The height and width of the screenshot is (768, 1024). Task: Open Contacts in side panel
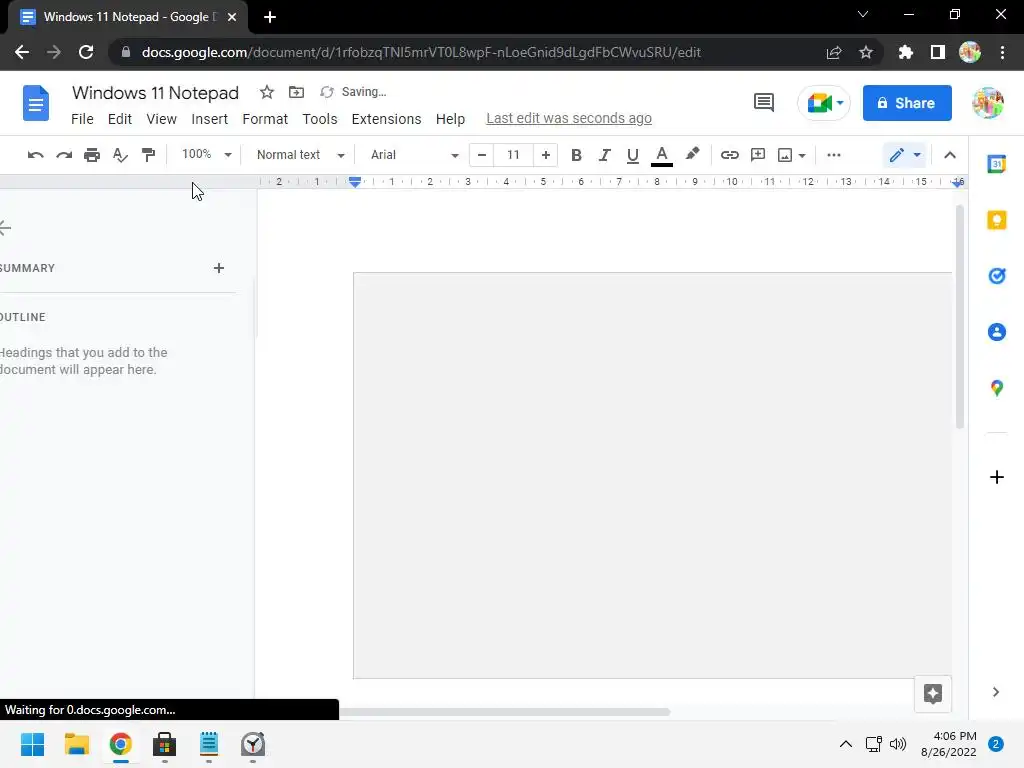(x=997, y=332)
